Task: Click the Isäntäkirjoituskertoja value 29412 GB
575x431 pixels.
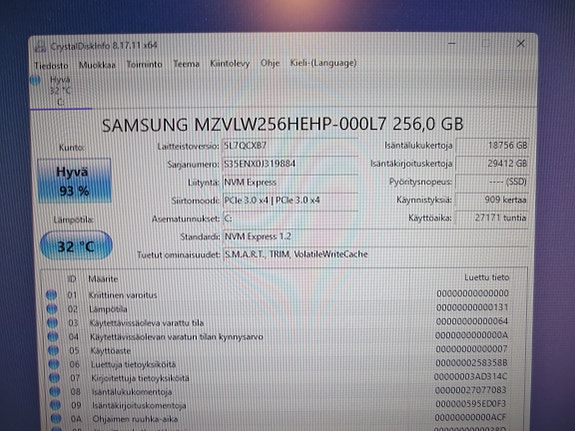Action: click(x=492, y=164)
